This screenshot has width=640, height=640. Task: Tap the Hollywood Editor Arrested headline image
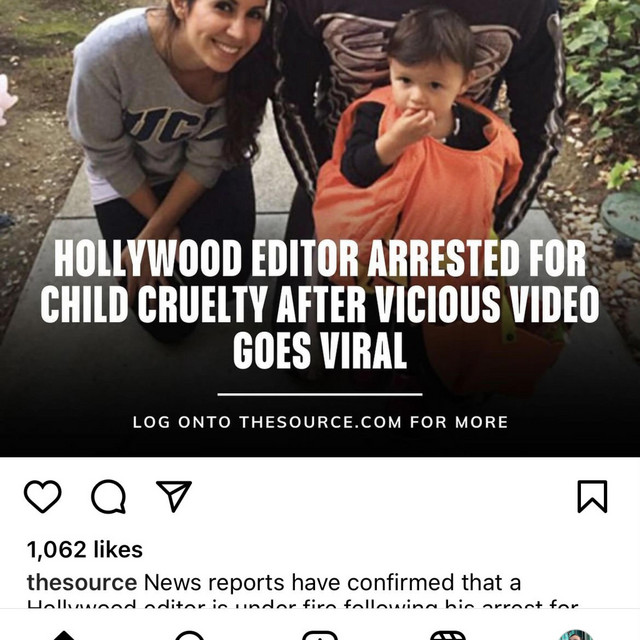(320, 304)
